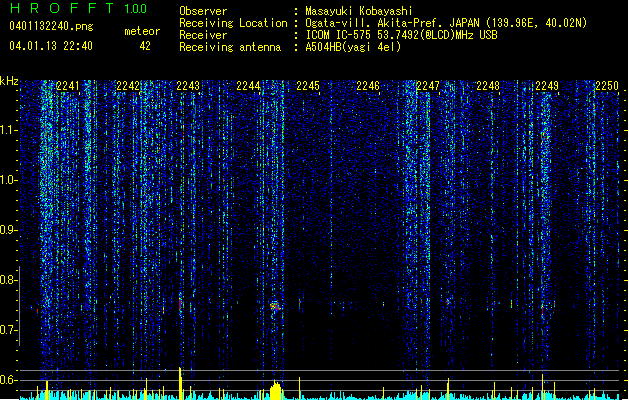The height and width of the screenshot is (400, 629).
Task: Click the 2250 time marker
Action: click(607, 86)
